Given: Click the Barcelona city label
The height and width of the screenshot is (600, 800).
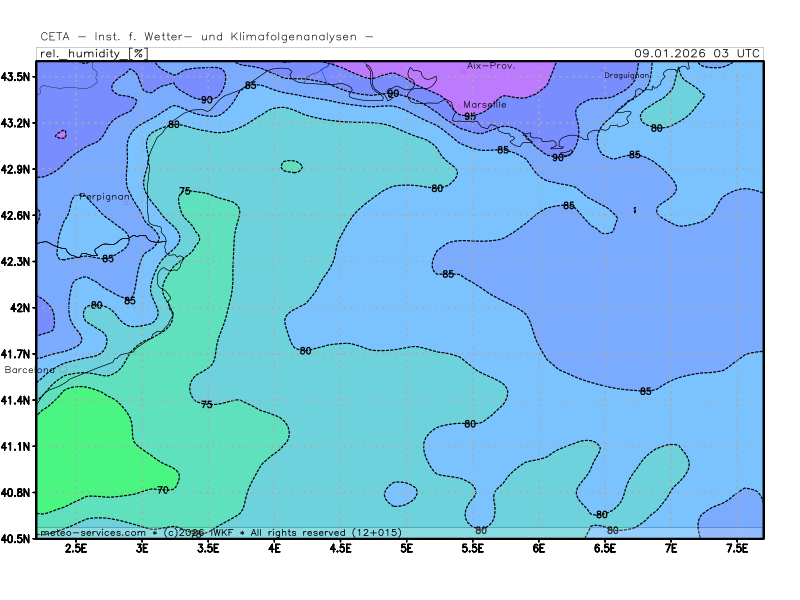Looking at the screenshot, I should [x=31, y=370].
